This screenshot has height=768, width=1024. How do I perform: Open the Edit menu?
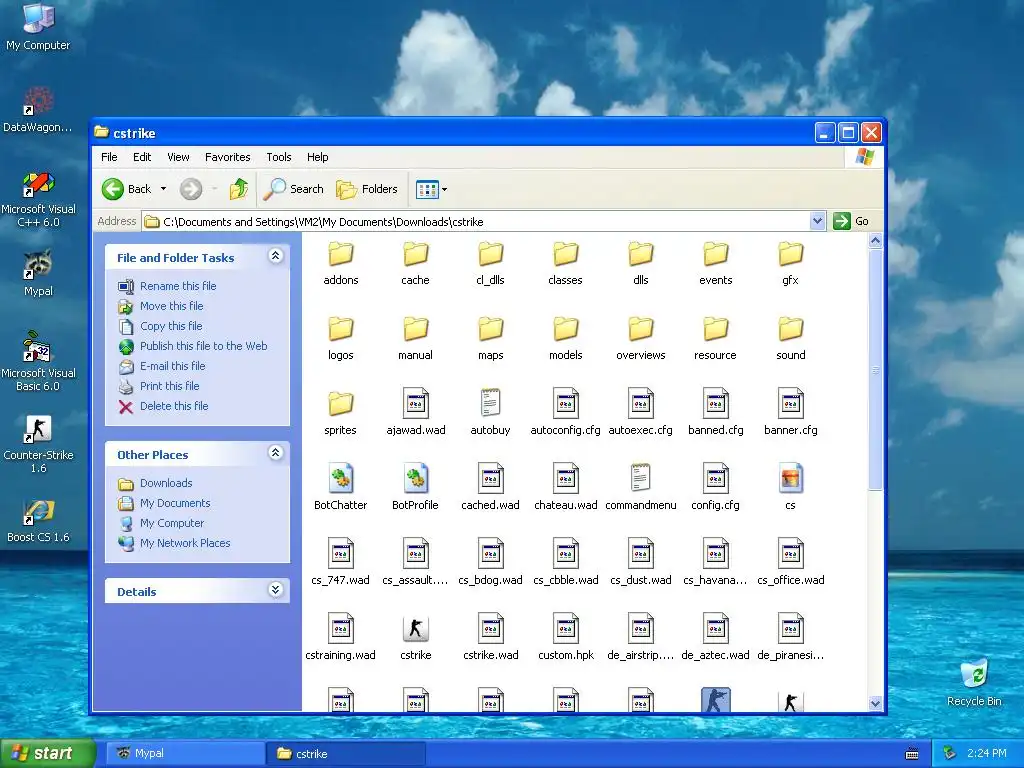click(x=142, y=157)
